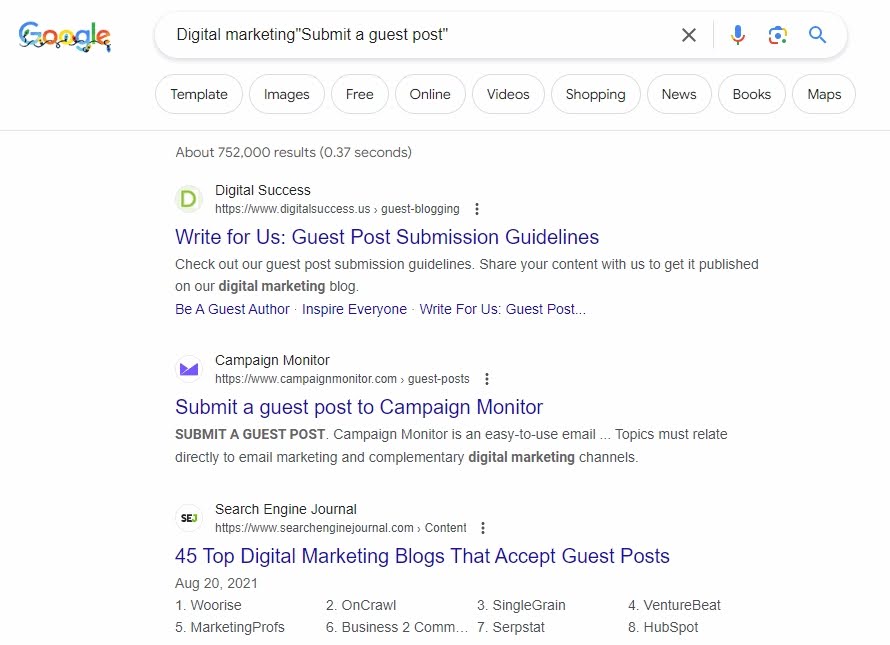The image size is (890, 645).
Task: Clear the search box with the X icon
Action: click(689, 35)
